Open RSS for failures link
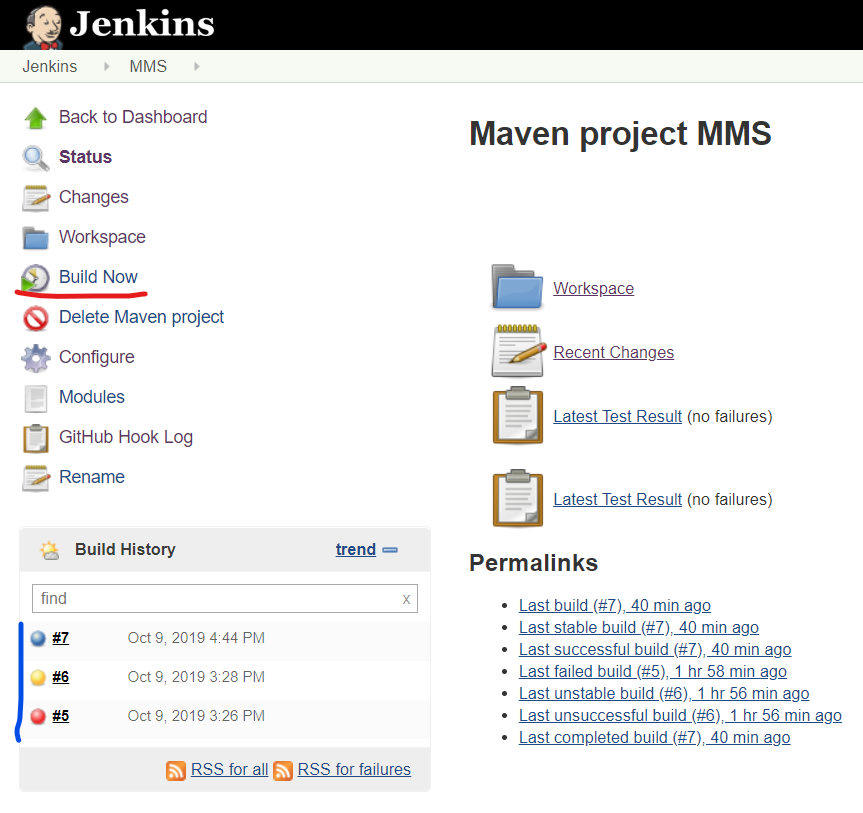Image resolution: width=863 pixels, height=813 pixels. (x=354, y=770)
